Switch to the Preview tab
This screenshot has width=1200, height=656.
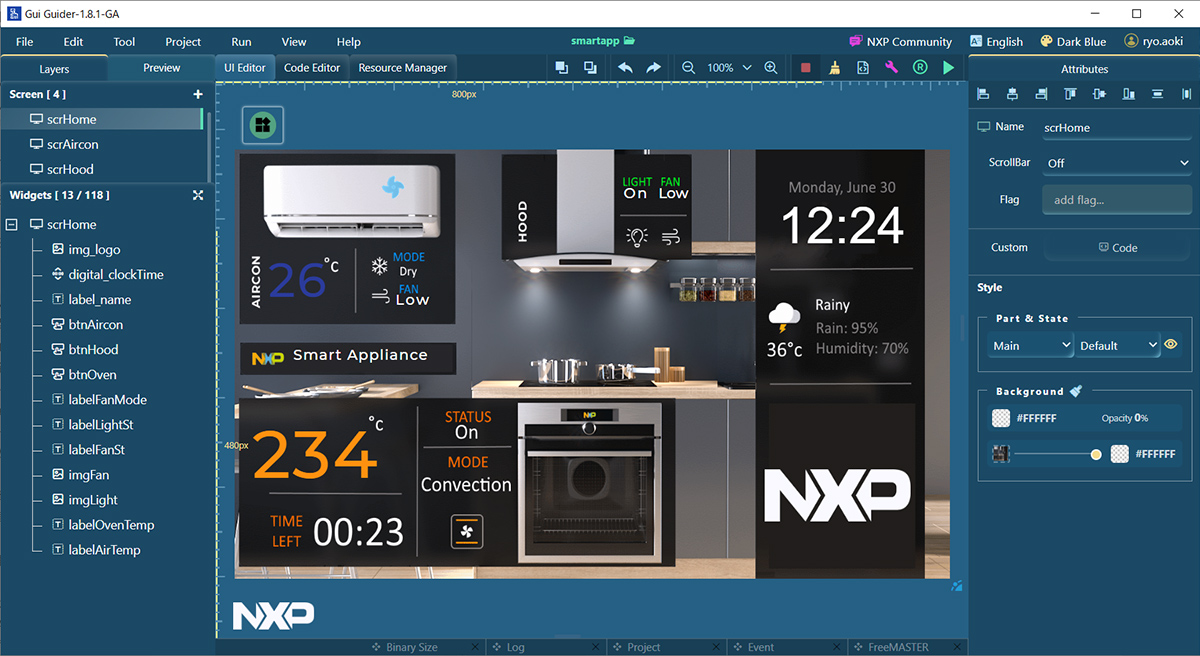tap(161, 68)
